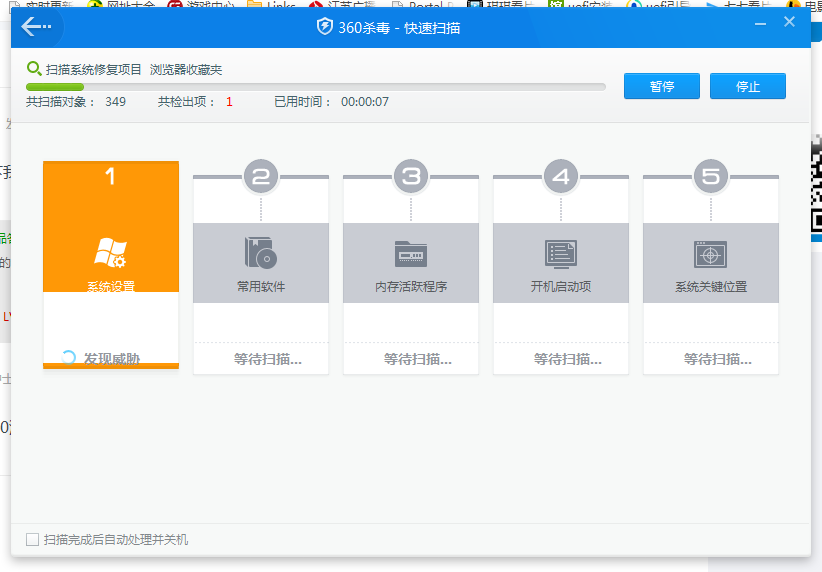Click the memory folder icon for 内存活跃程序
The width and height of the screenshot is (822, 572).
coord(411,254)
